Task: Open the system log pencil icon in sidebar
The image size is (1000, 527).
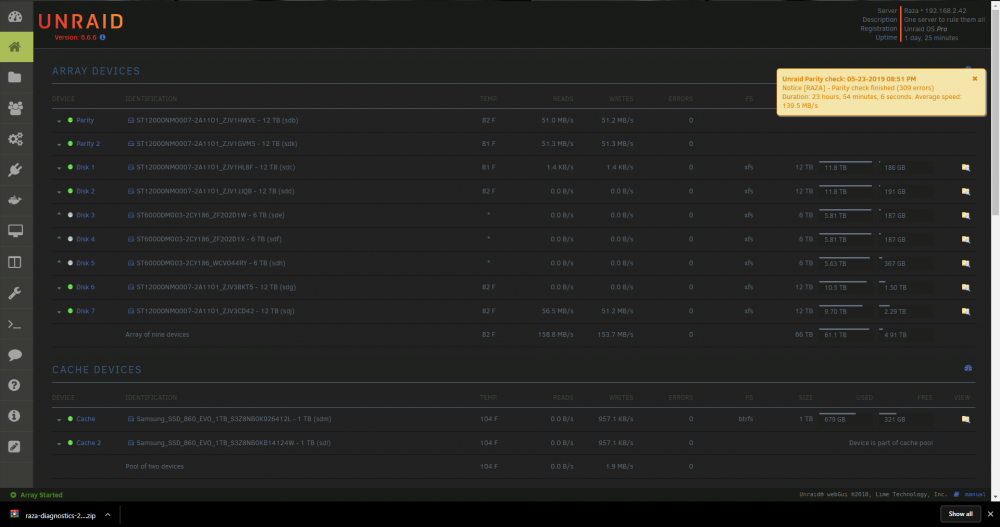Action: 15,447
